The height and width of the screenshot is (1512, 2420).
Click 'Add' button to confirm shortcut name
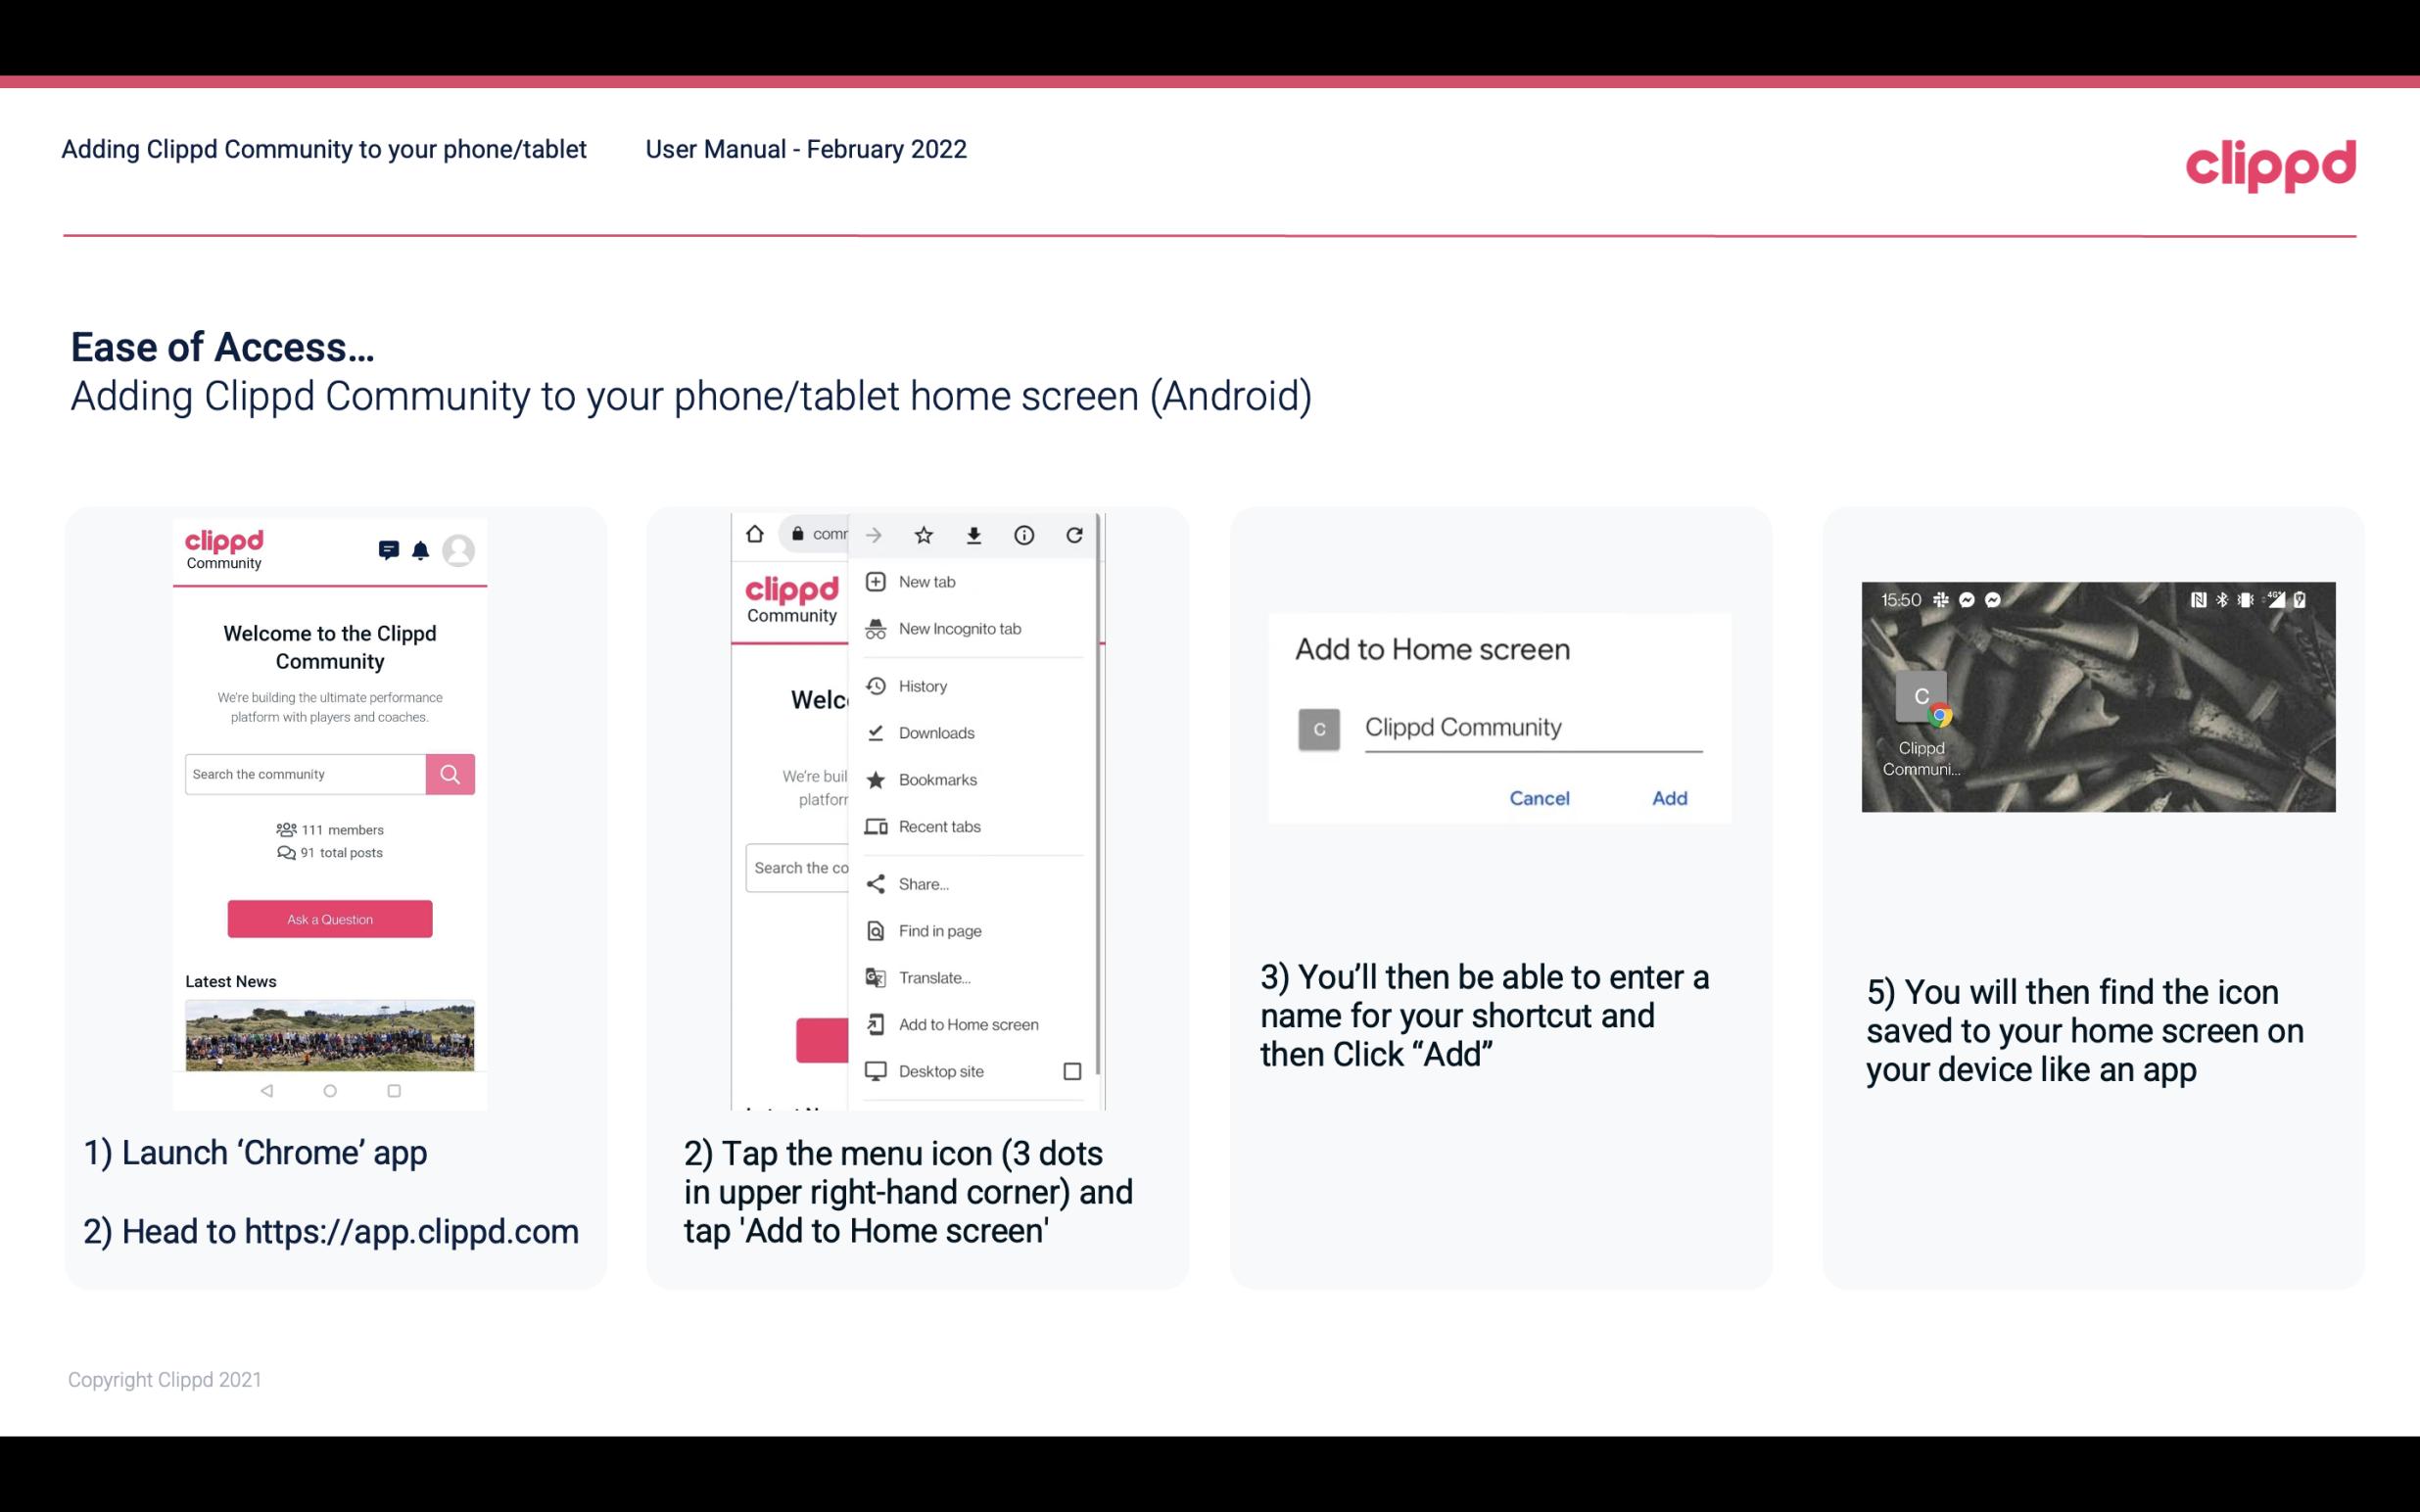coord(1667,798)
